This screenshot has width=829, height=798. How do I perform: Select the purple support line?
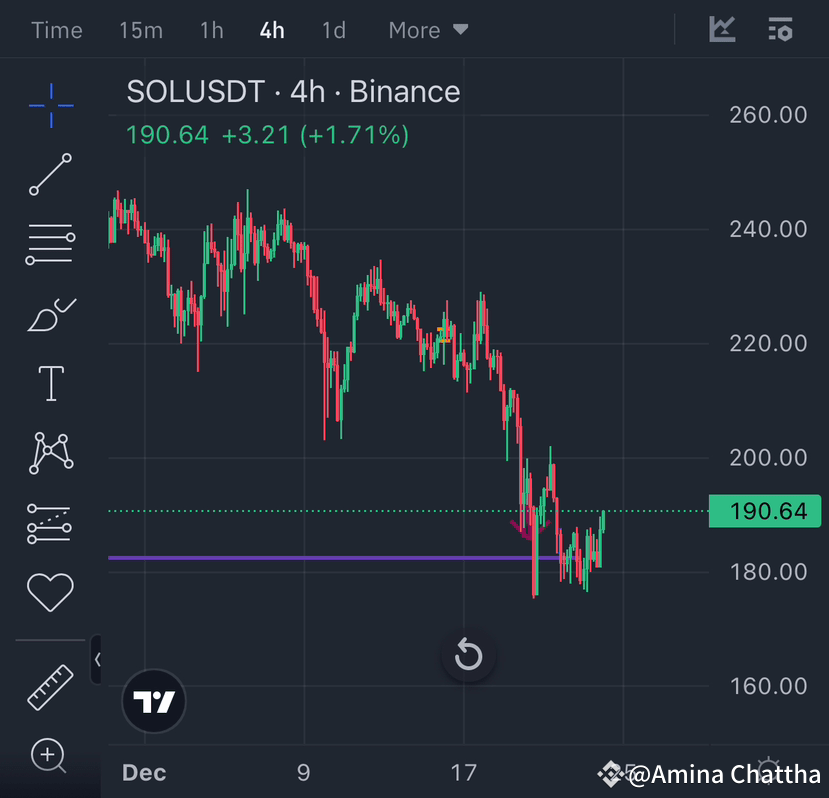point(300,557)
